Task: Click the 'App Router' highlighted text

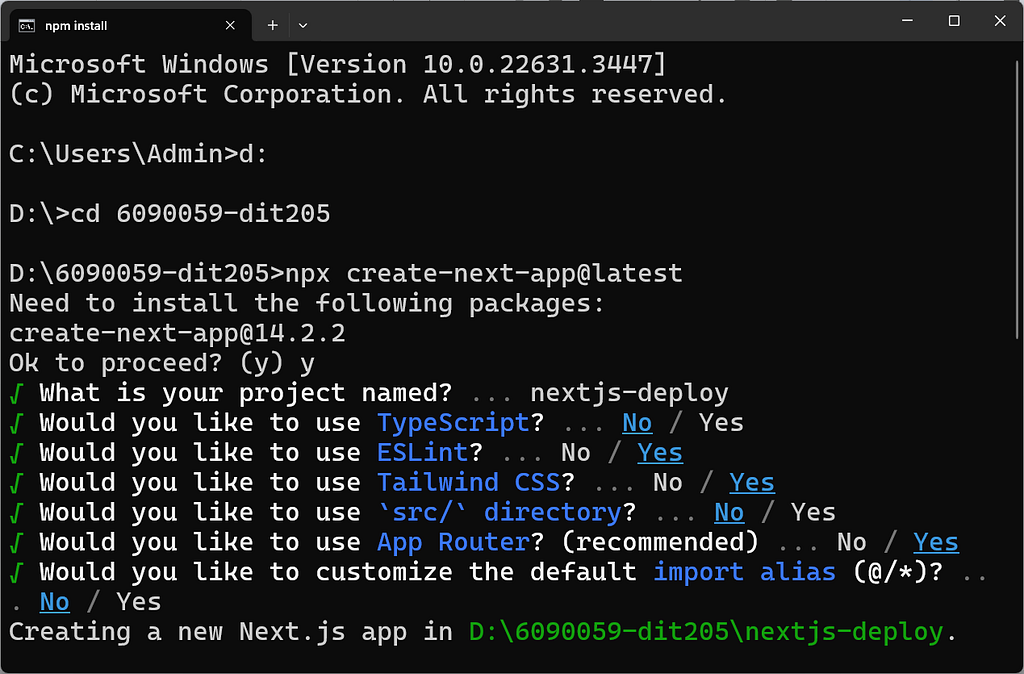Action: click(453, 543)
